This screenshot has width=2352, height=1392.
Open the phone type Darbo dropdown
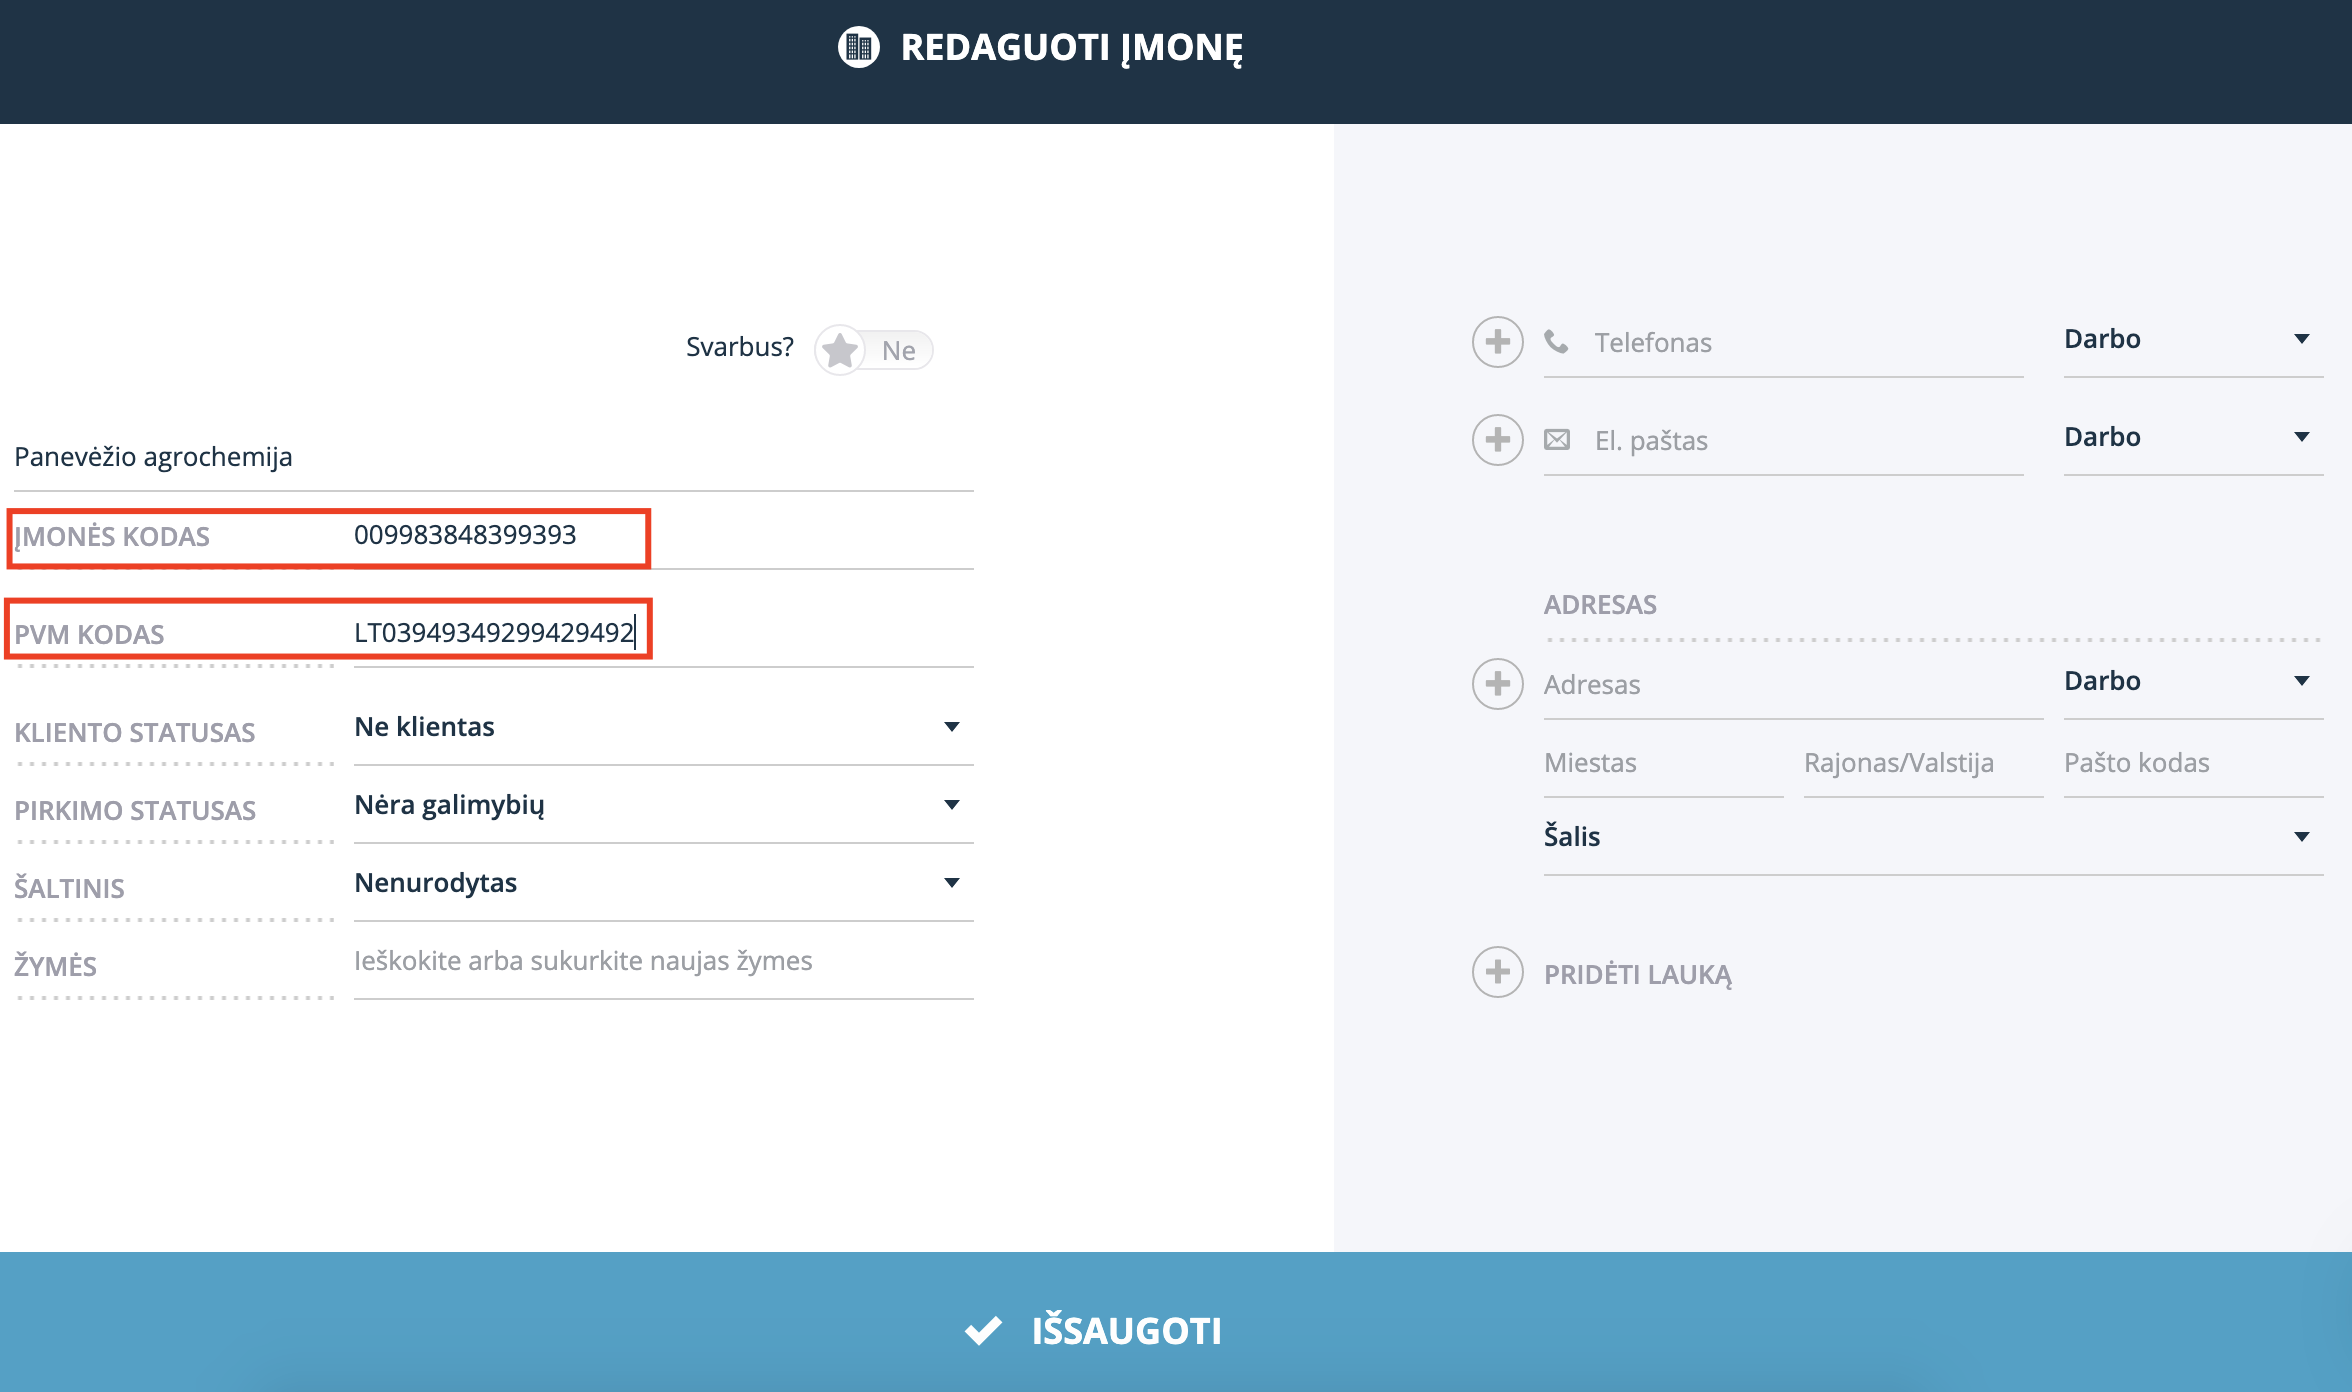2193,340
